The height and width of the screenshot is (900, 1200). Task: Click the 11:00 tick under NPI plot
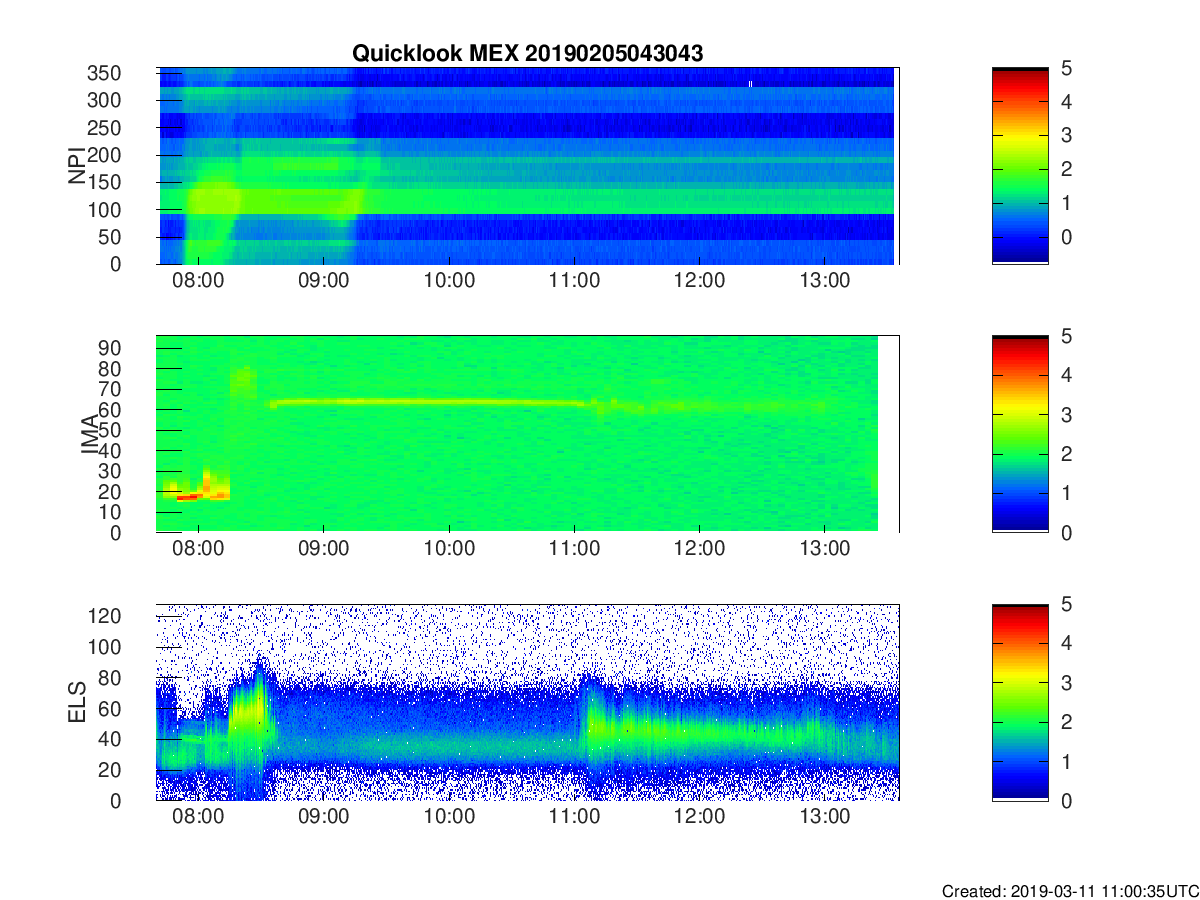574,281
